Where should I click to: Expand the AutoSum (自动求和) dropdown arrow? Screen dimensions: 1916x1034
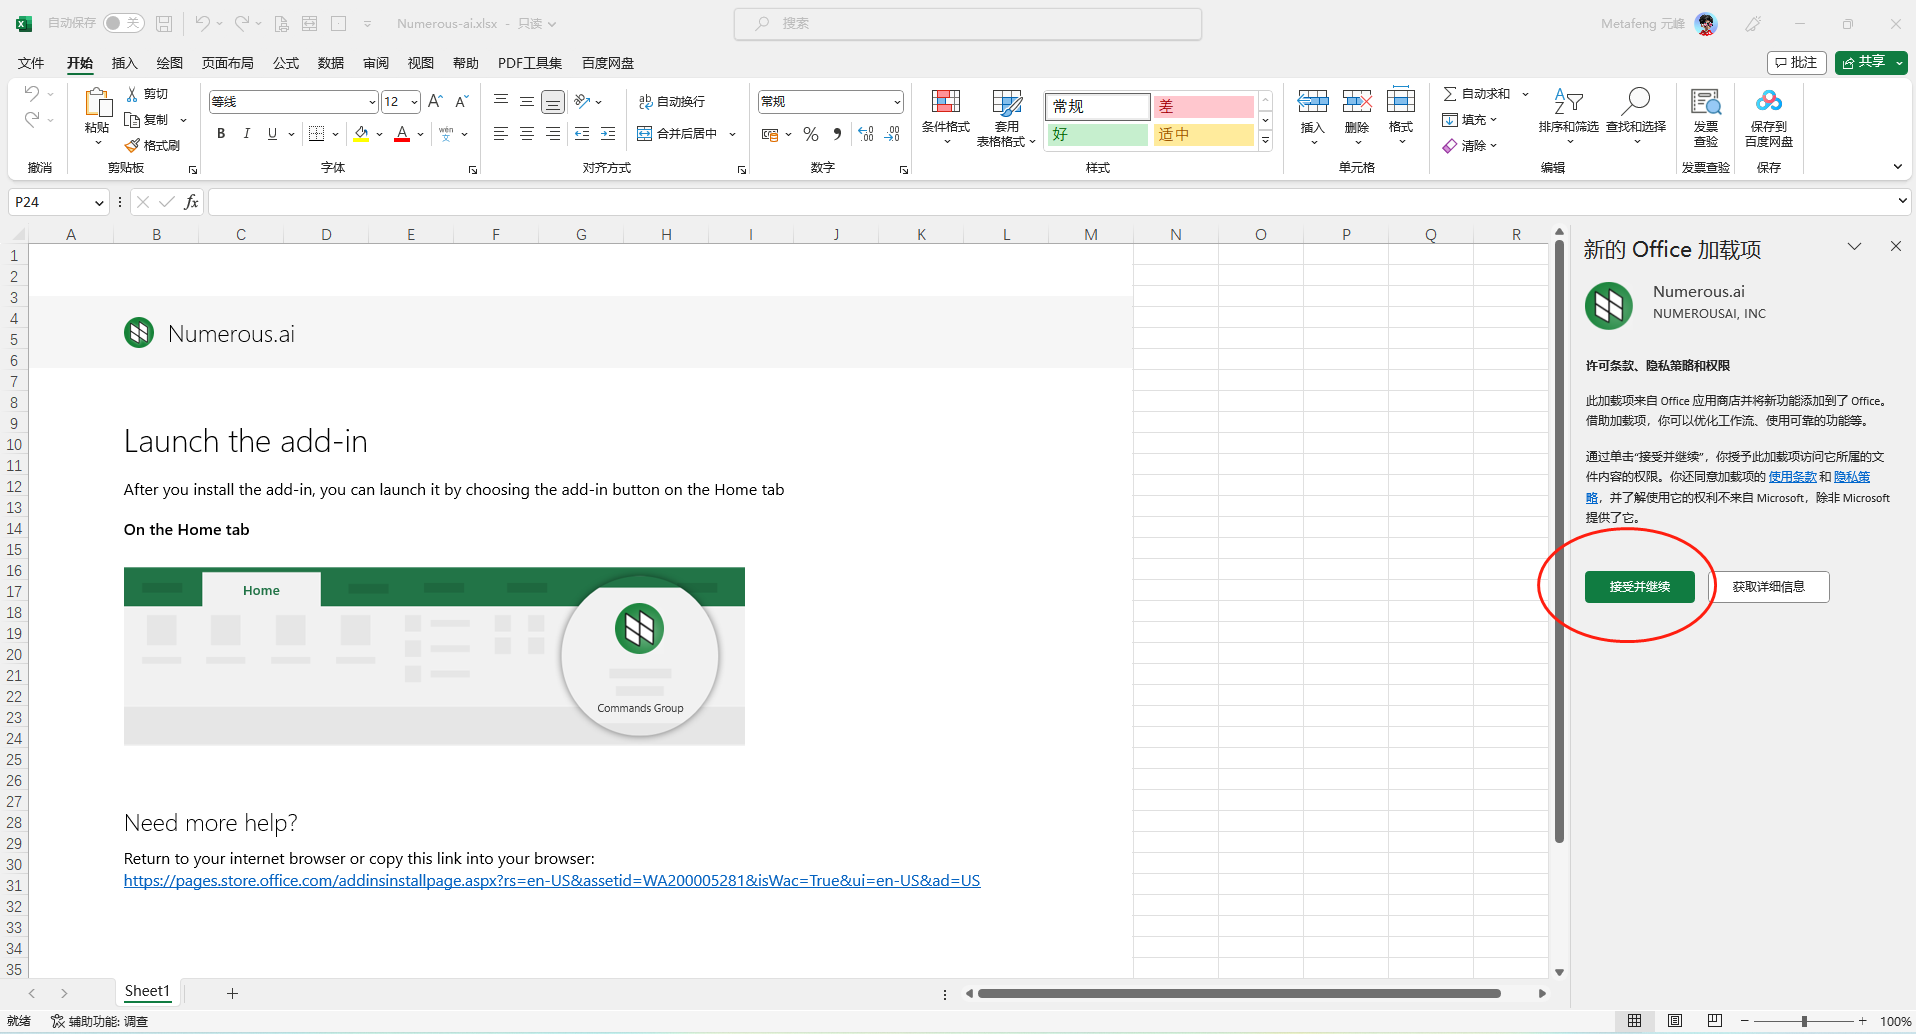coord(1525,94)
